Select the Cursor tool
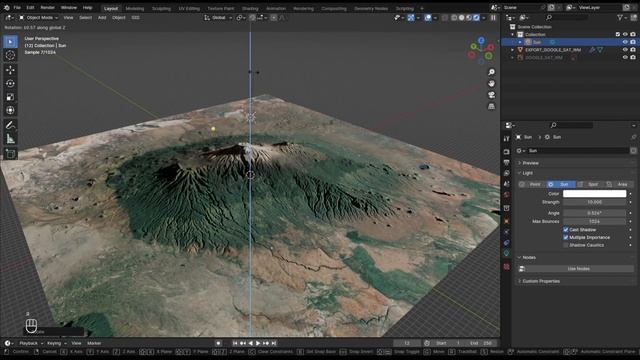The image size is (640, 360). pyautogui.click(x=11, y=56)
